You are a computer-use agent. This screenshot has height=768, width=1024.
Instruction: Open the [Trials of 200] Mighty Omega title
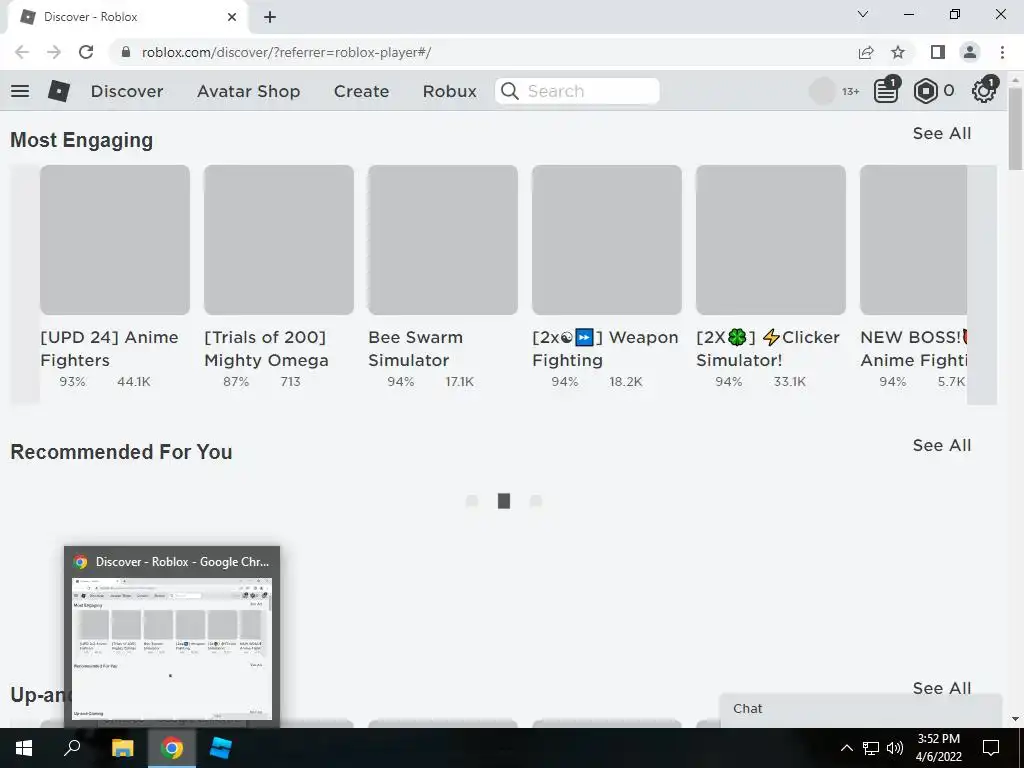click(266, 349)
